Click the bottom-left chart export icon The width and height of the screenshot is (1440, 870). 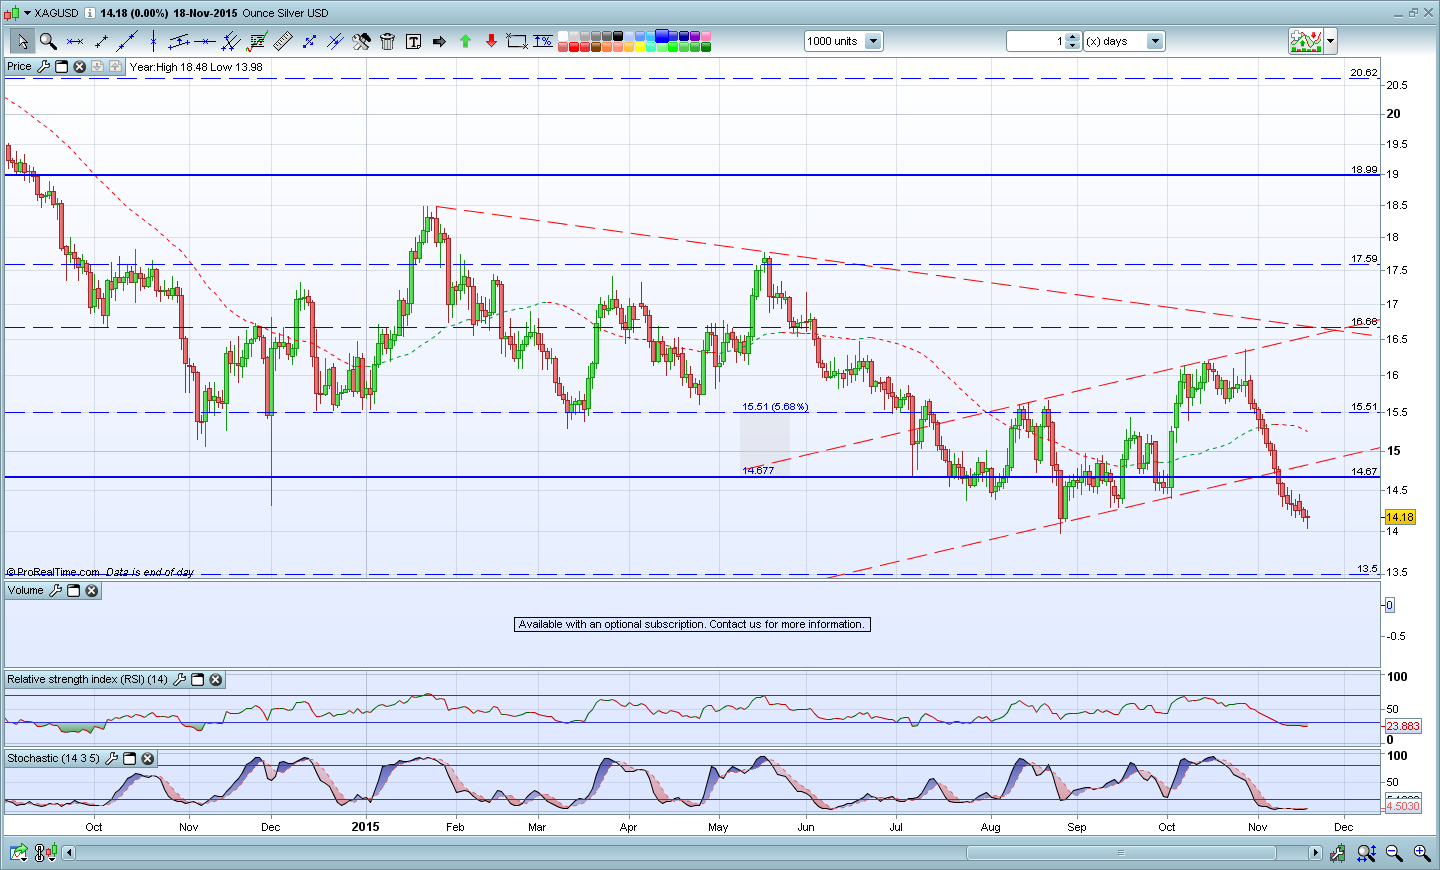click(x=18, y=853)
